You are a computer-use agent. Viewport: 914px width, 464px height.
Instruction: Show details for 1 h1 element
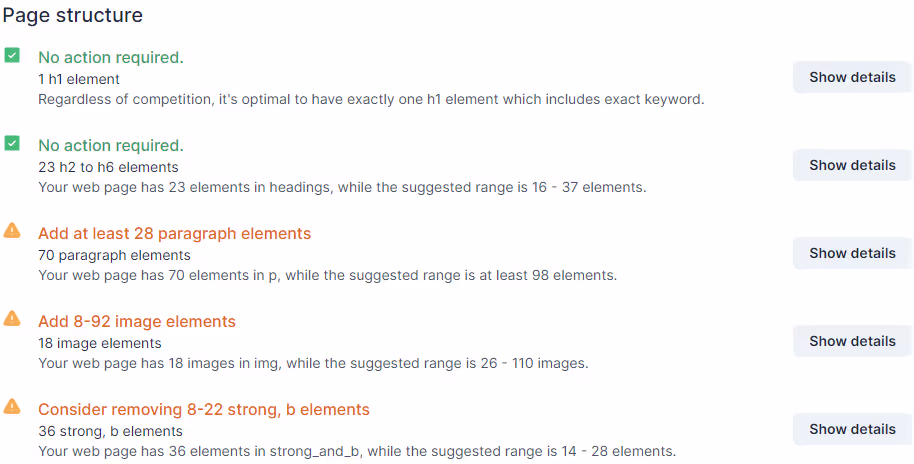pyautogui.click(x=852, y=77)
